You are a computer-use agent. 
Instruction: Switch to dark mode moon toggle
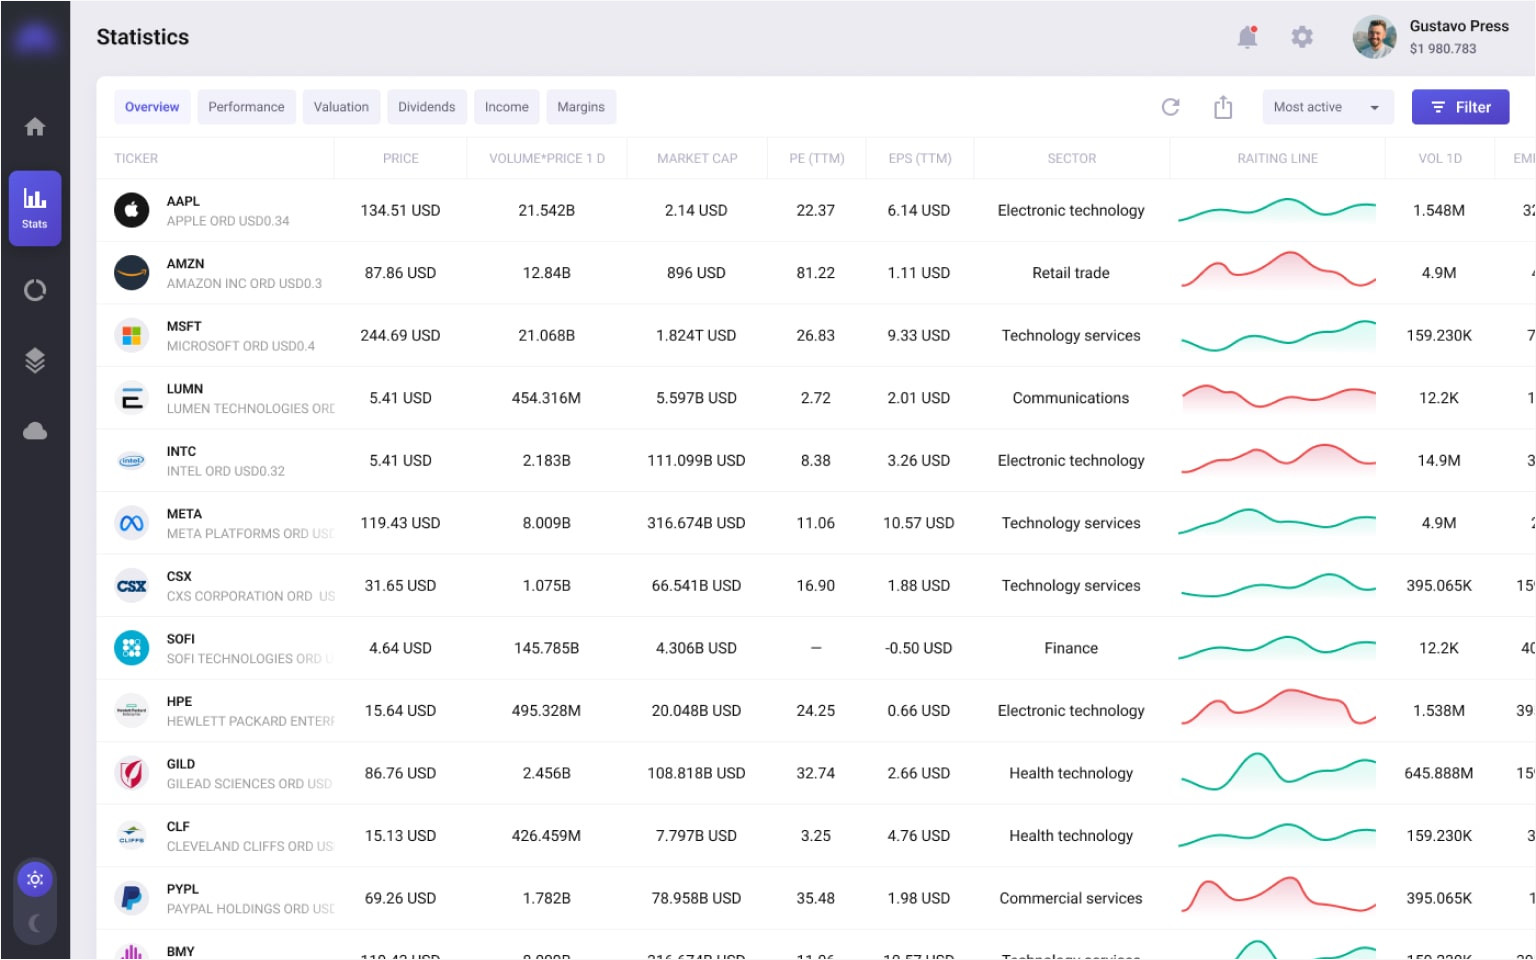[35, 923]
